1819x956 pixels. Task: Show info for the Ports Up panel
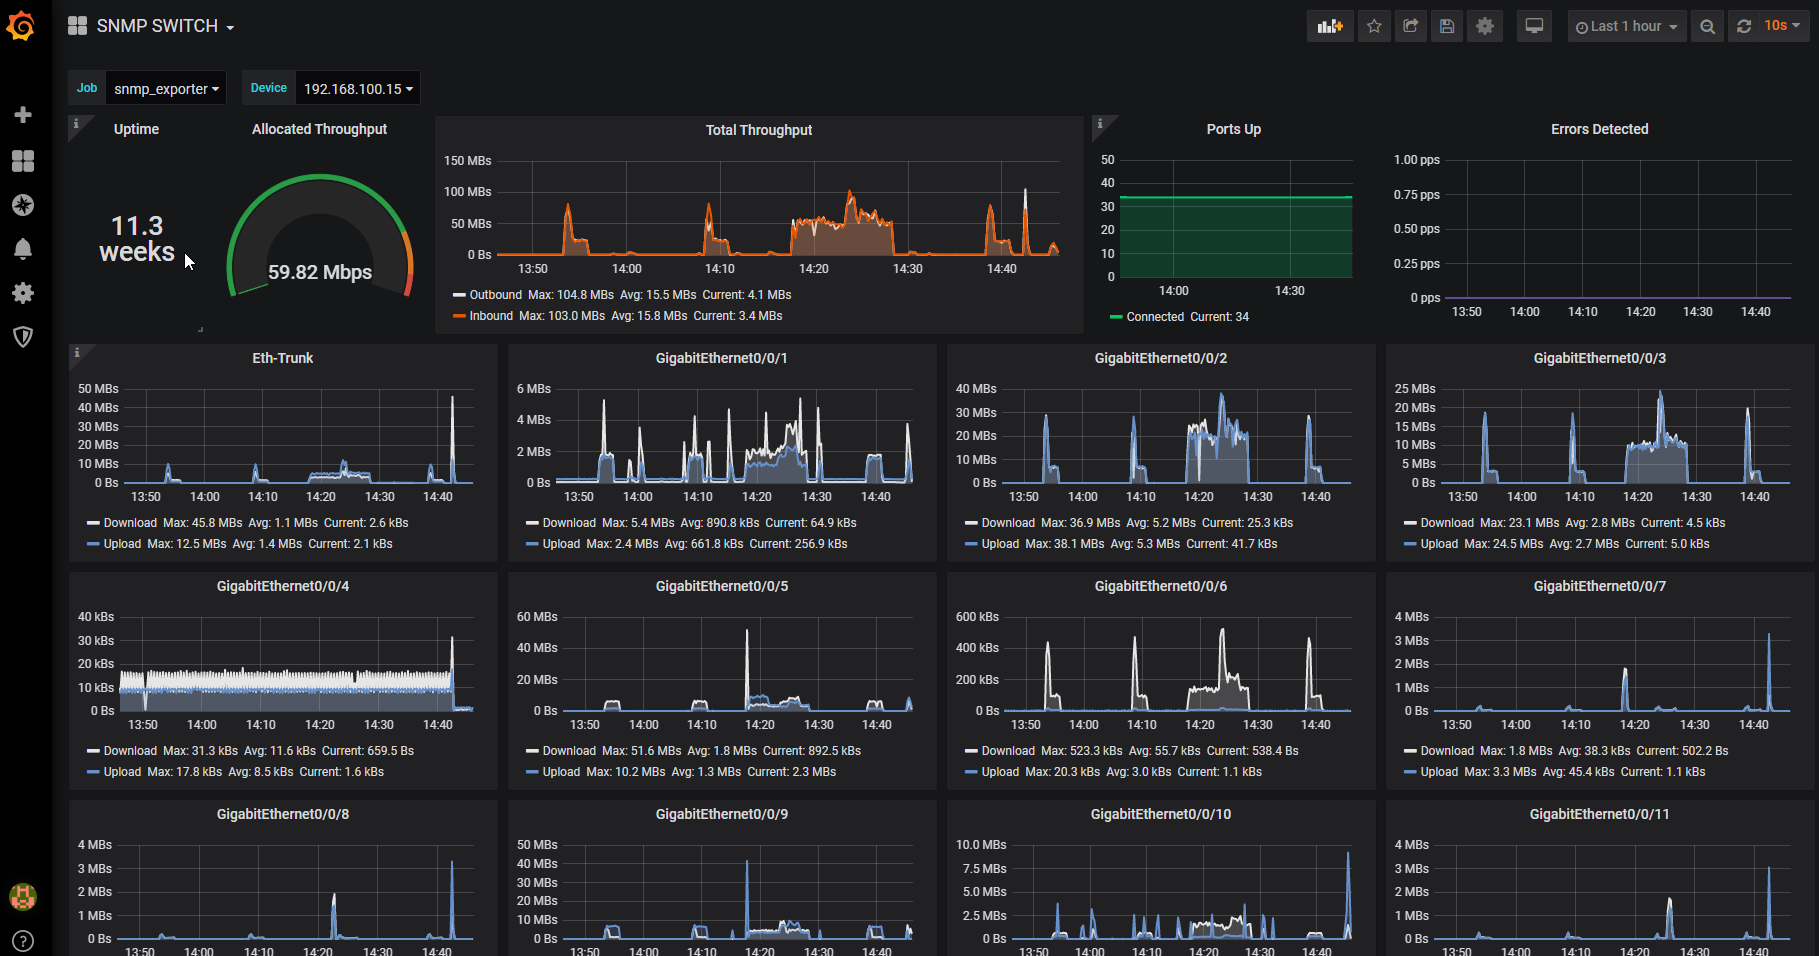1100,124
